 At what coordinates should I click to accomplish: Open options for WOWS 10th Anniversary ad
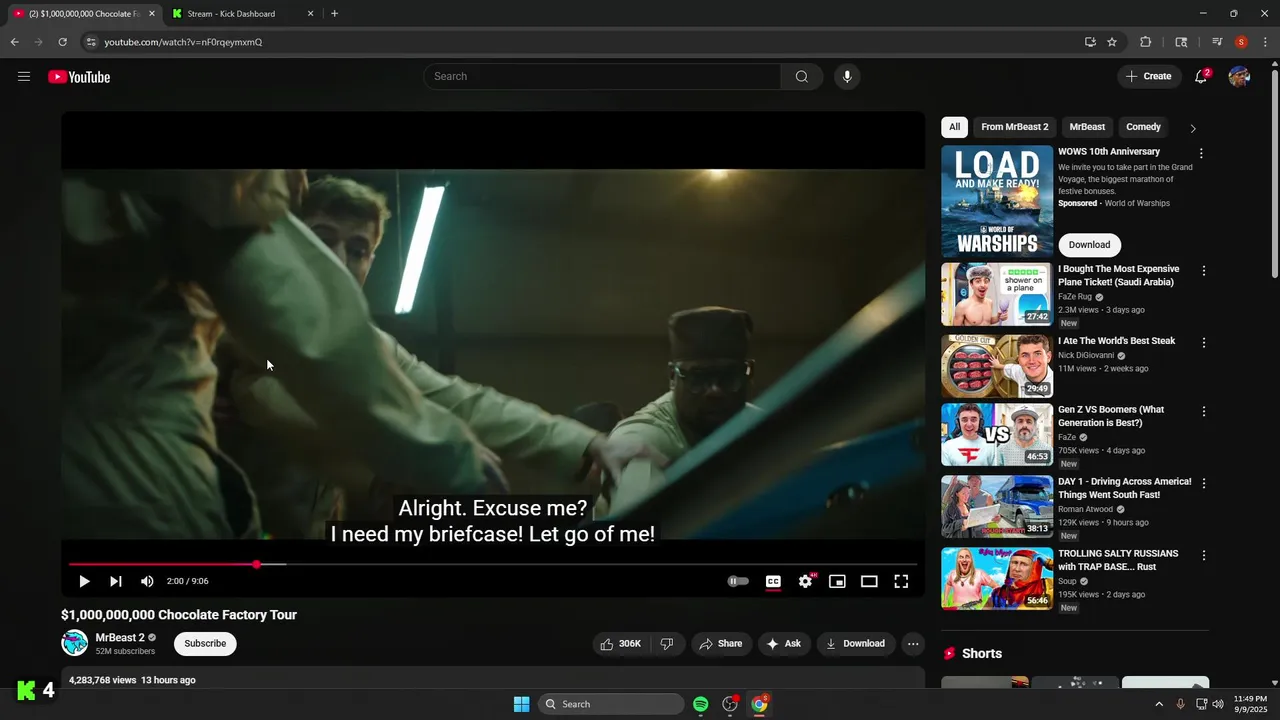click(x=1202, y=154)
